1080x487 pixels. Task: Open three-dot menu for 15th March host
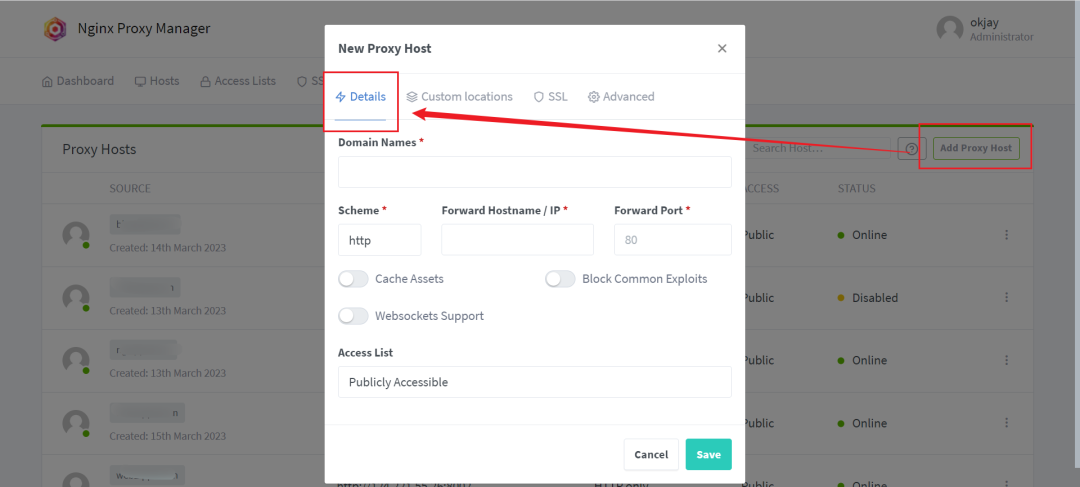point(1006,423)
